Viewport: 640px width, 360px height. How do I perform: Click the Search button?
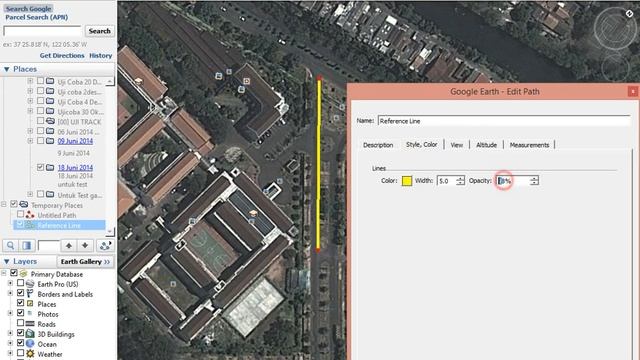[99, 31]
